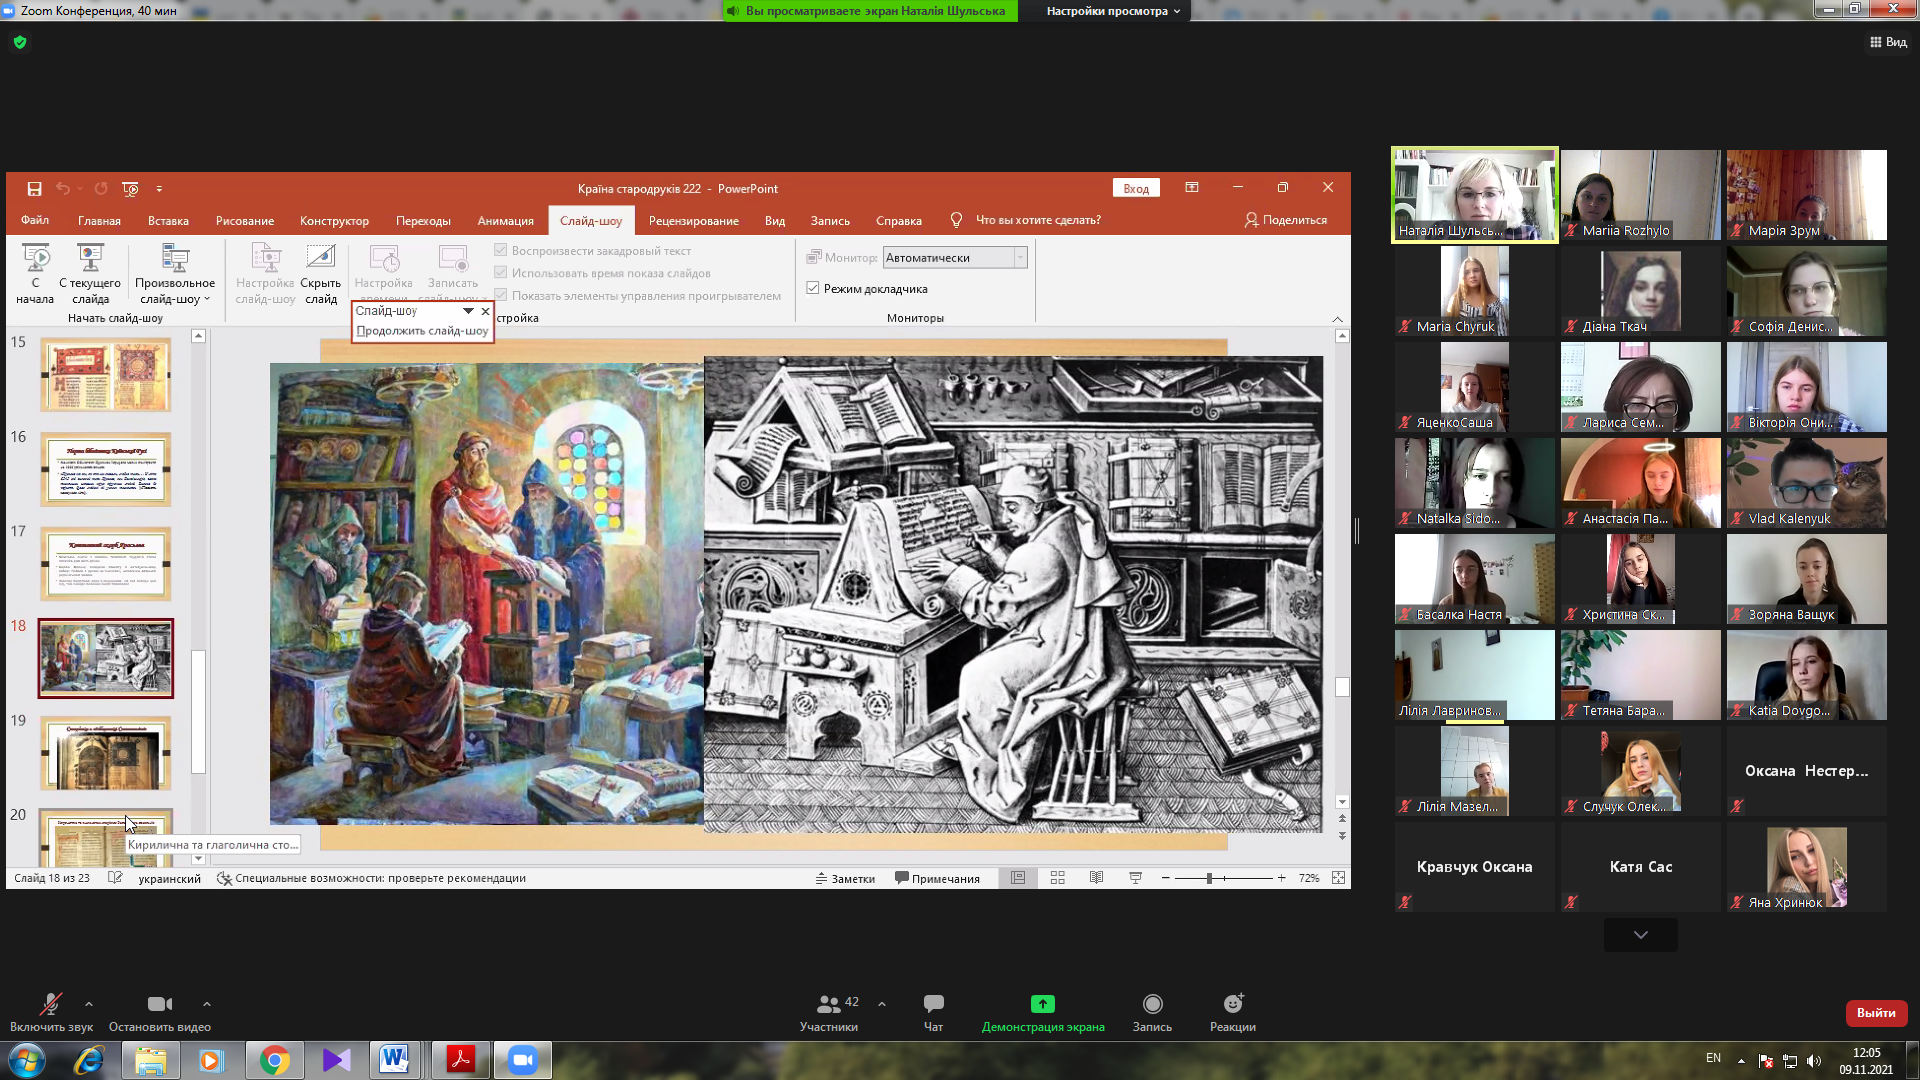Open the Participants list

point(828,1004)
